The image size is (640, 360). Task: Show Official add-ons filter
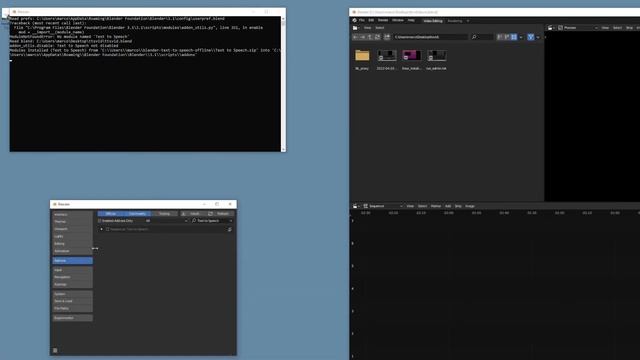point(111,213)
